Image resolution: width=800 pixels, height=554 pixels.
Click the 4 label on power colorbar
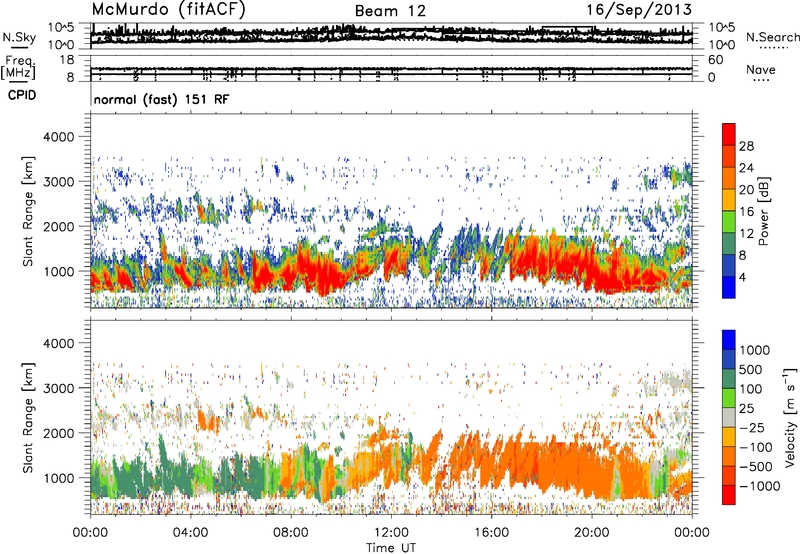[x=742, y=278]
